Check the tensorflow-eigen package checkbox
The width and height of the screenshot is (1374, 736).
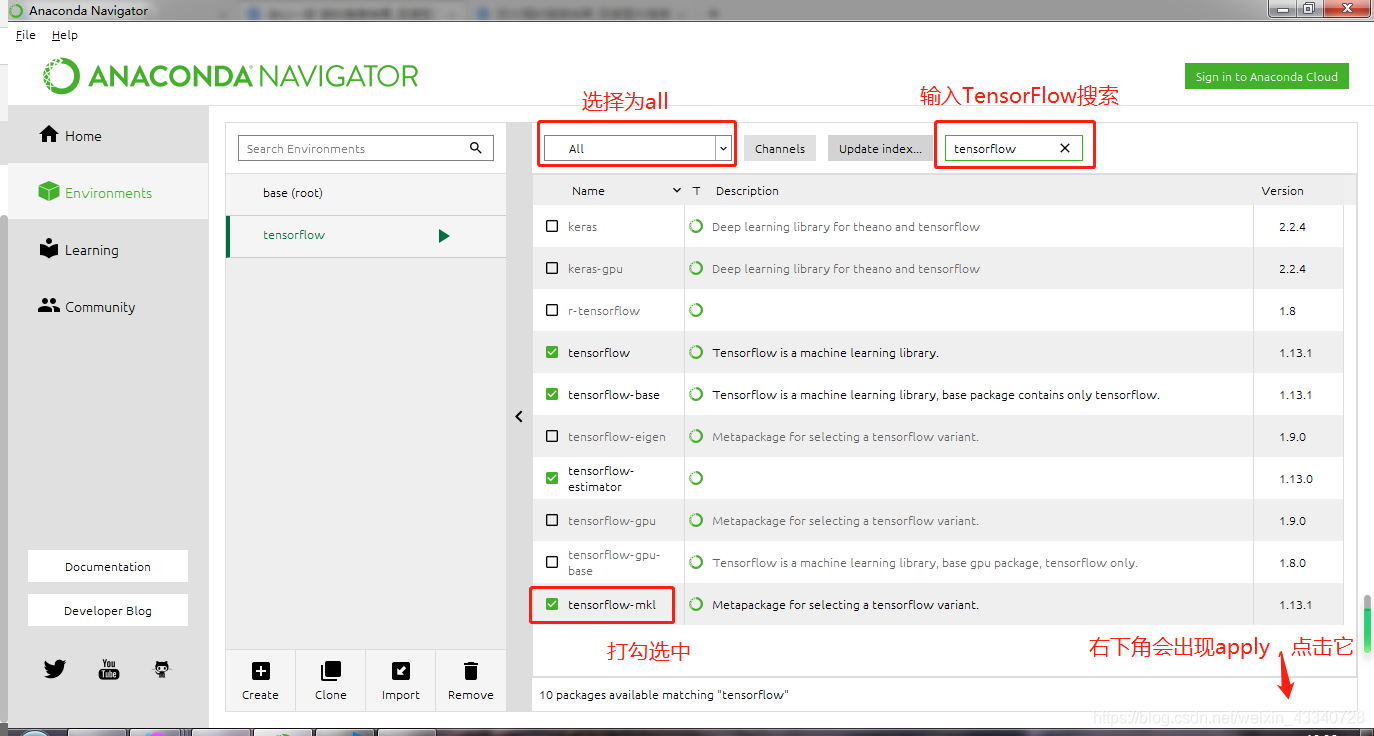point(552,436)
